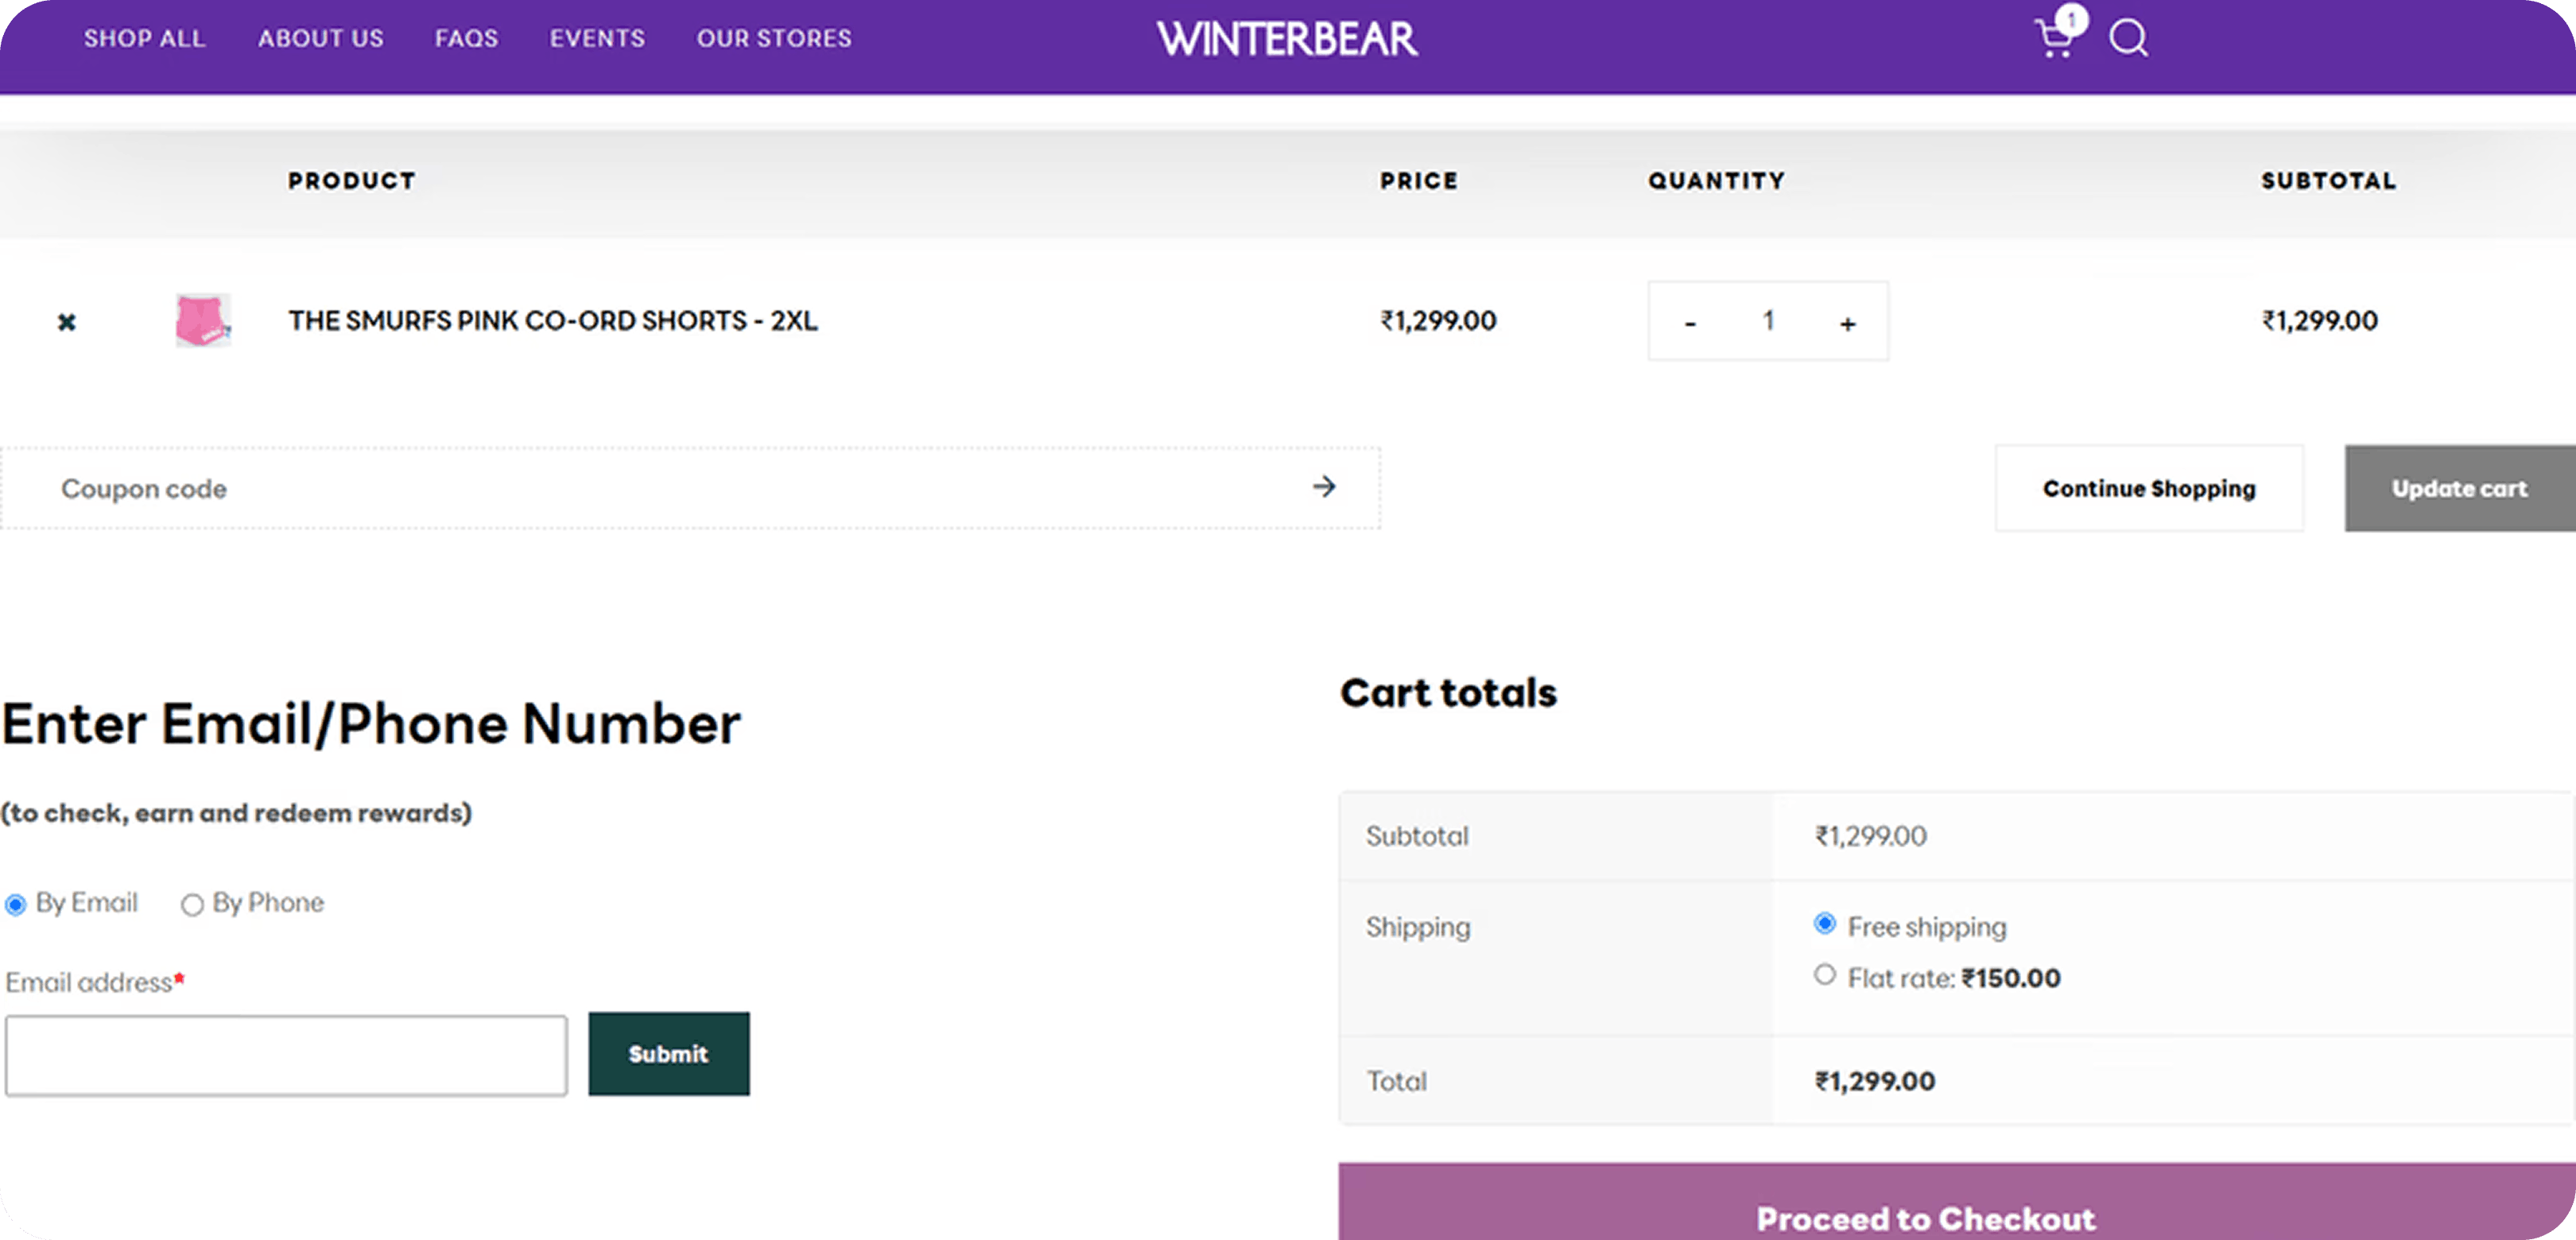The image size is (2576, 1240).
Task: Open The Smurfs Pink Co-ord Shorts link
Action: [x=552, y=321]
